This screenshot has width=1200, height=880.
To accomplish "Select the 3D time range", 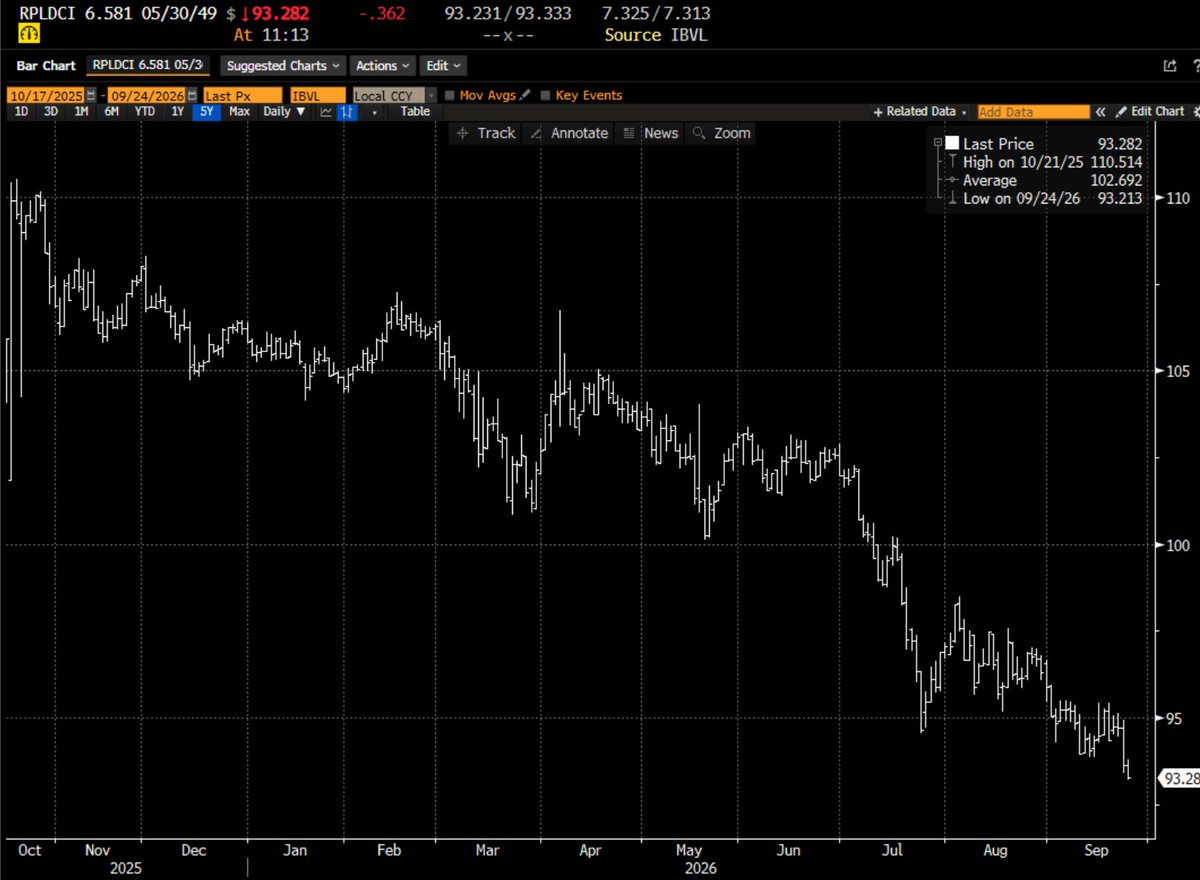I will click(51, 112).
